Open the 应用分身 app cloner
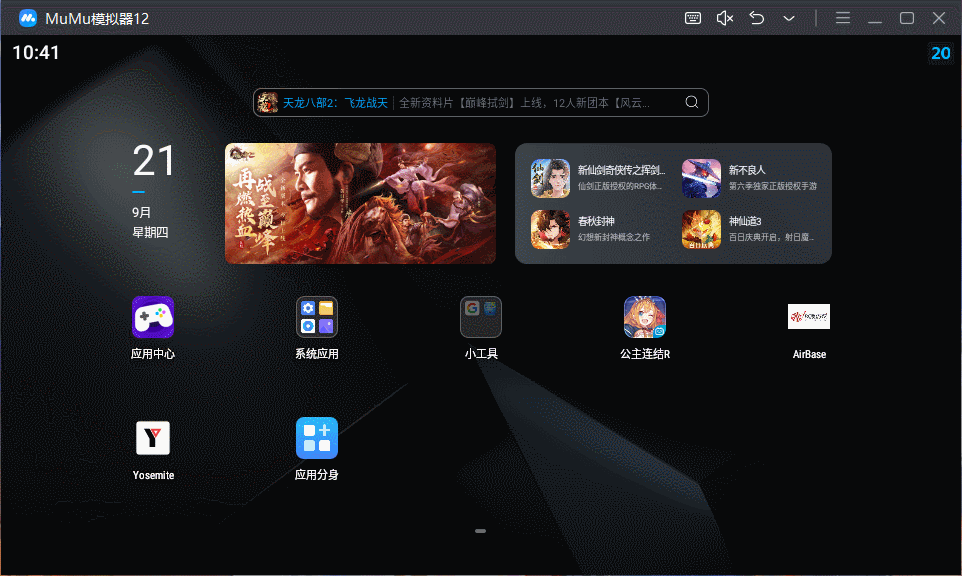This screenshot has width=962, height=576. [317, 438]
